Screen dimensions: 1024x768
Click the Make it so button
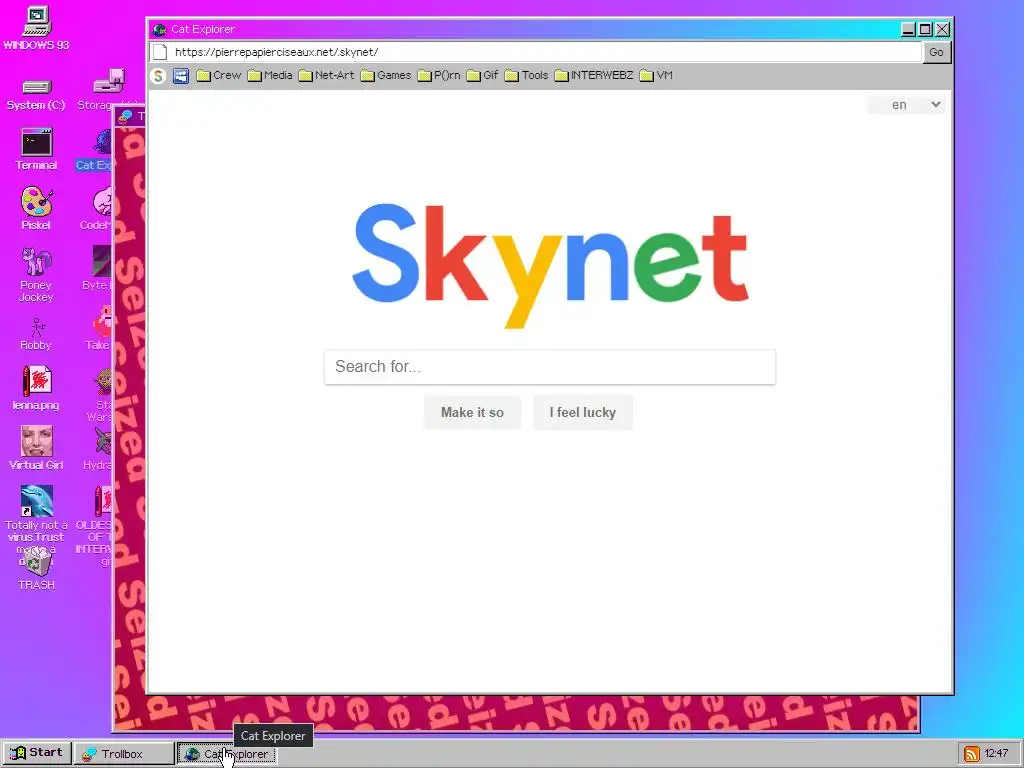pyautogui.click(x=472, y=412)
